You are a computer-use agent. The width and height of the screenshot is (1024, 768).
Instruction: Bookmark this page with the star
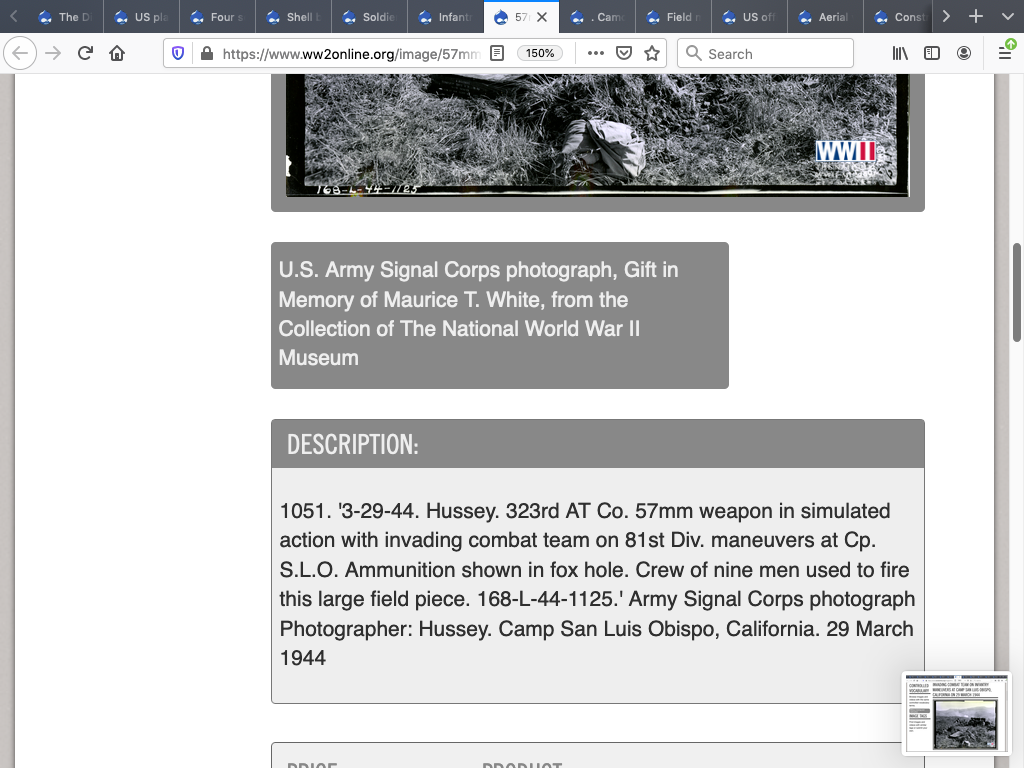[652, 54]
